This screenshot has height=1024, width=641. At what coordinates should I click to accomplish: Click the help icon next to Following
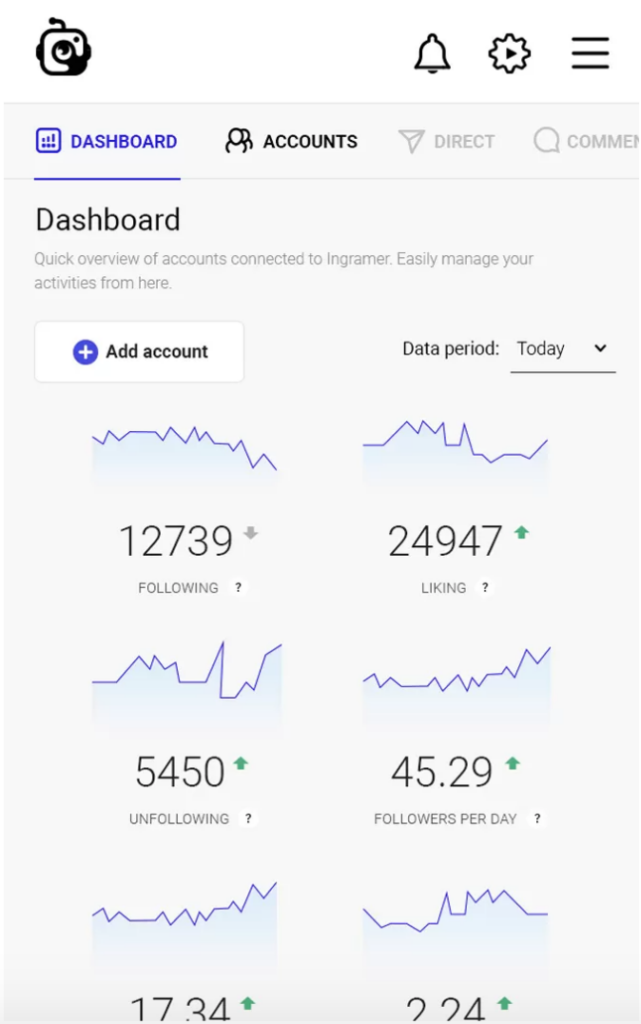pyautogui.click(x=238, y=588)
